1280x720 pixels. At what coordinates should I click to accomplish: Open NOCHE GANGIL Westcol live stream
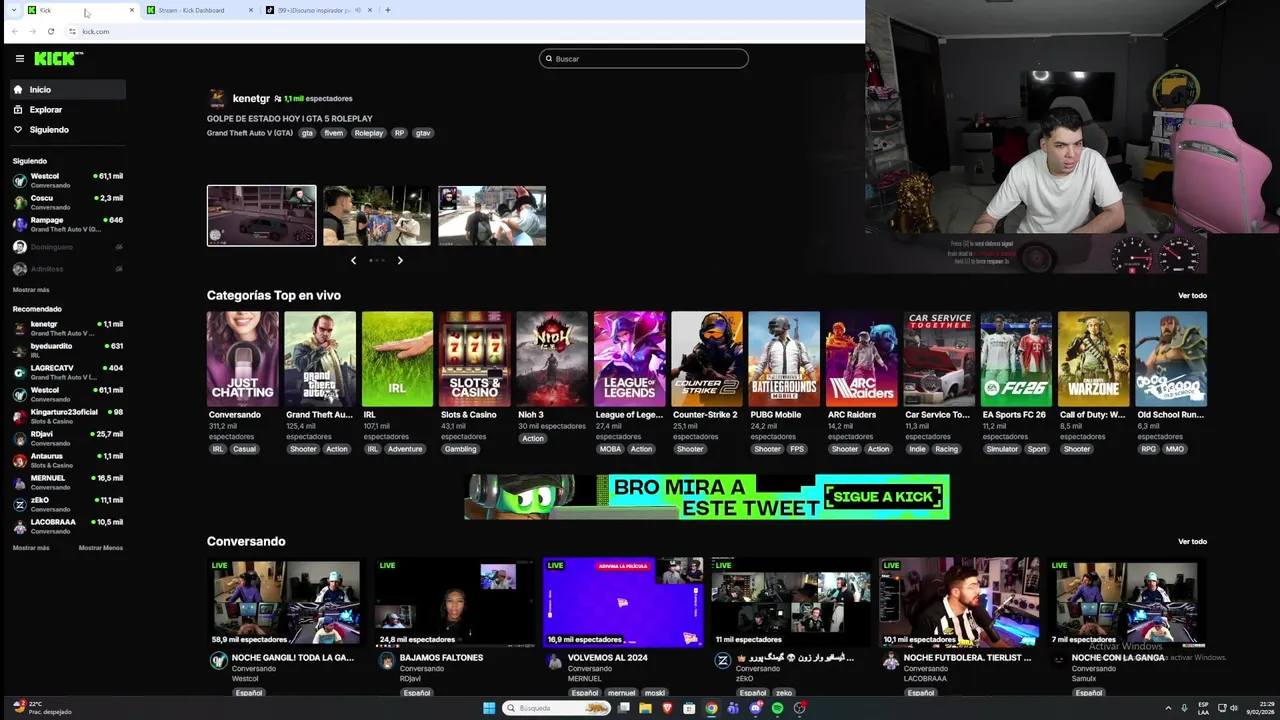coord(287,602)
